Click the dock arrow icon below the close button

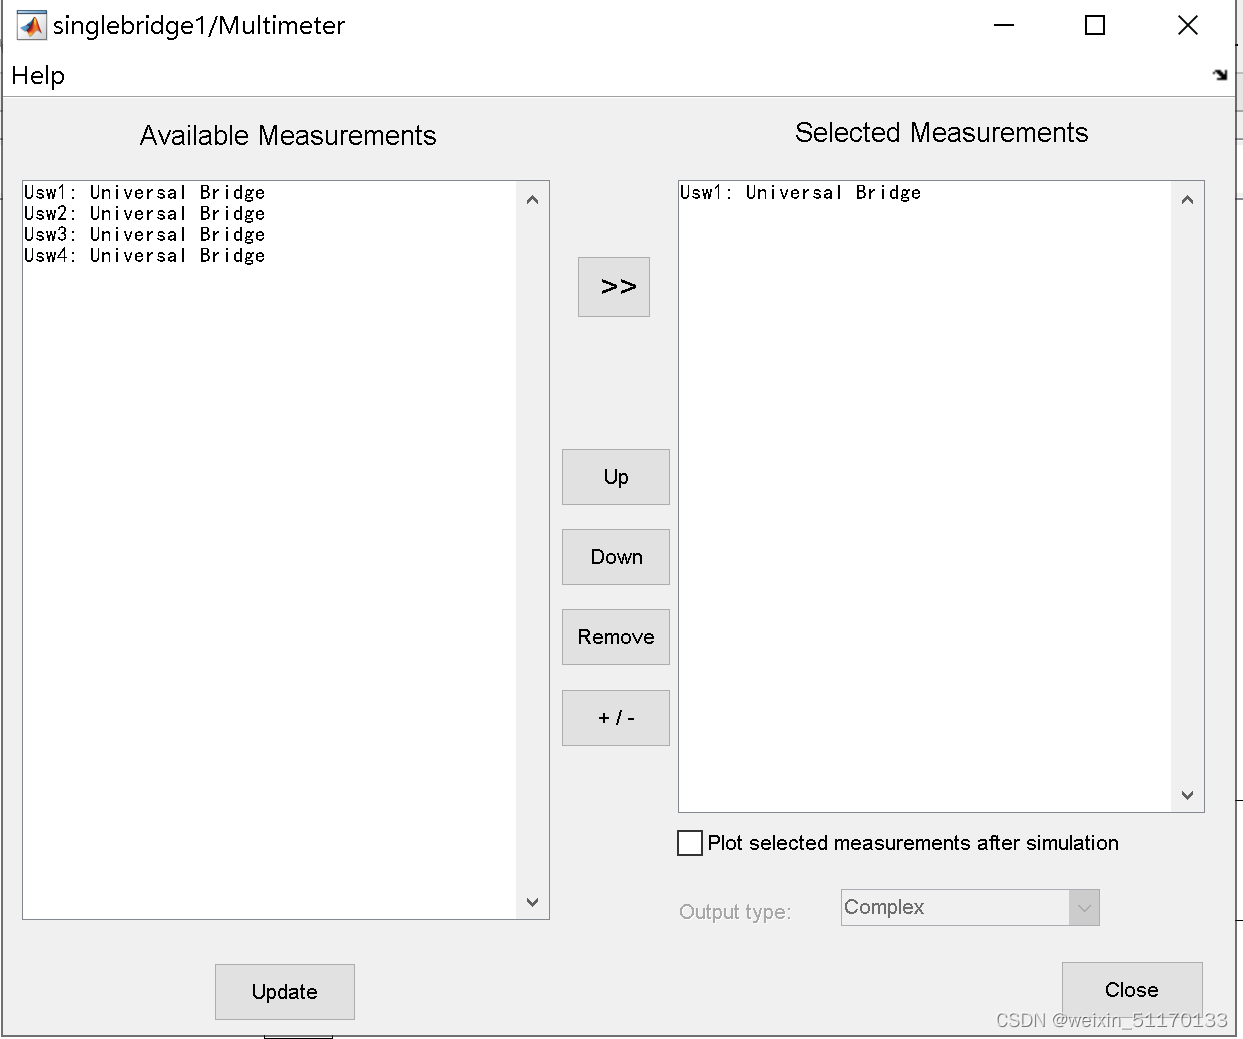[x=1221, y=74]
